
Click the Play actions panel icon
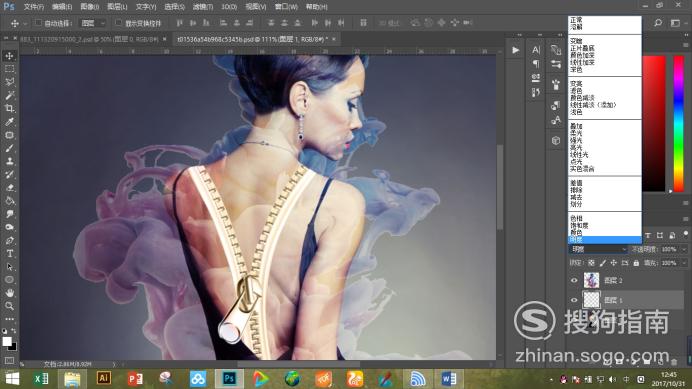515,50
